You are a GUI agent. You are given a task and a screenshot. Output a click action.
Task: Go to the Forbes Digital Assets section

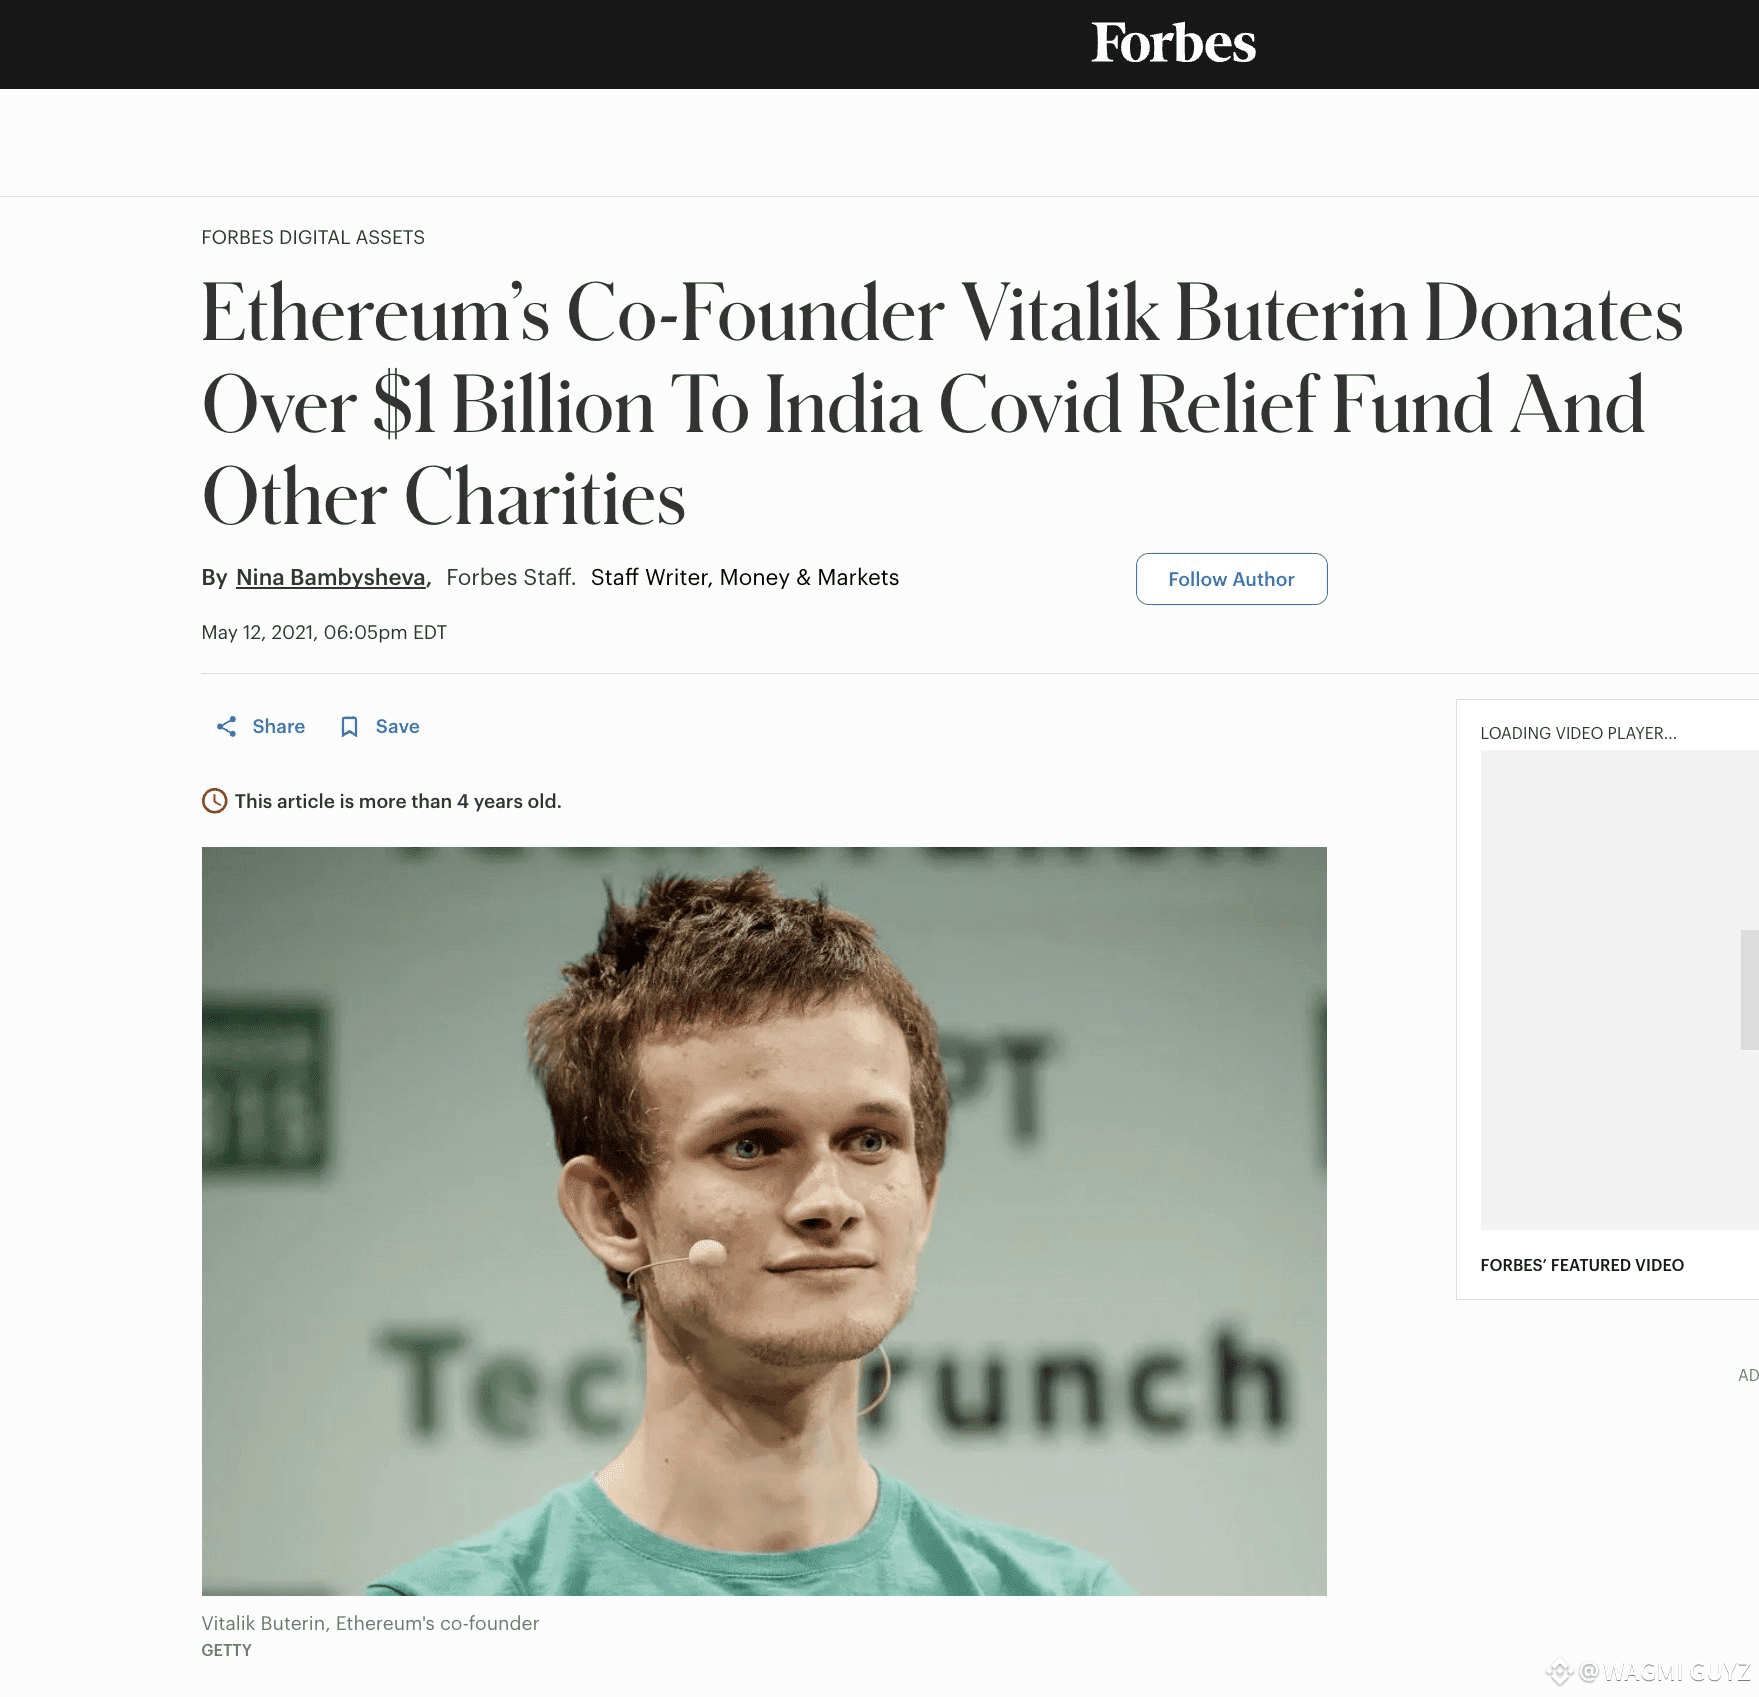click(x=312, y=237)
